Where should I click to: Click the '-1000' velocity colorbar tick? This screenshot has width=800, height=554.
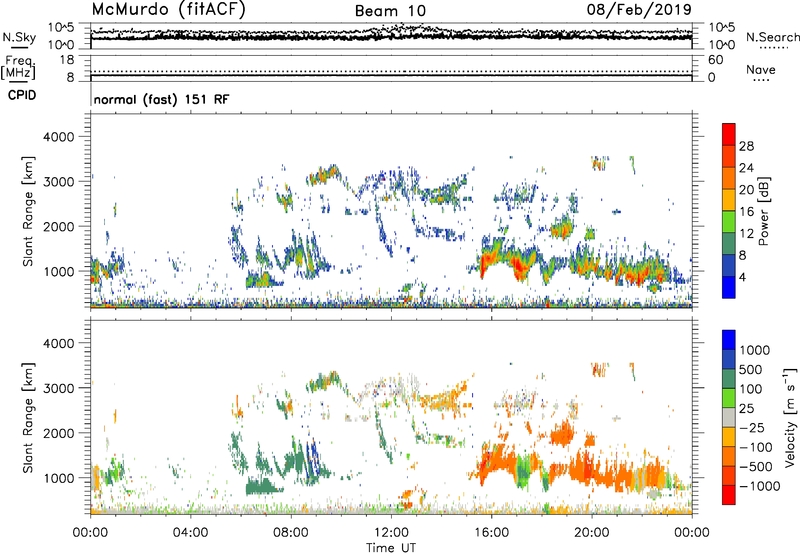[x=759, y=486]
